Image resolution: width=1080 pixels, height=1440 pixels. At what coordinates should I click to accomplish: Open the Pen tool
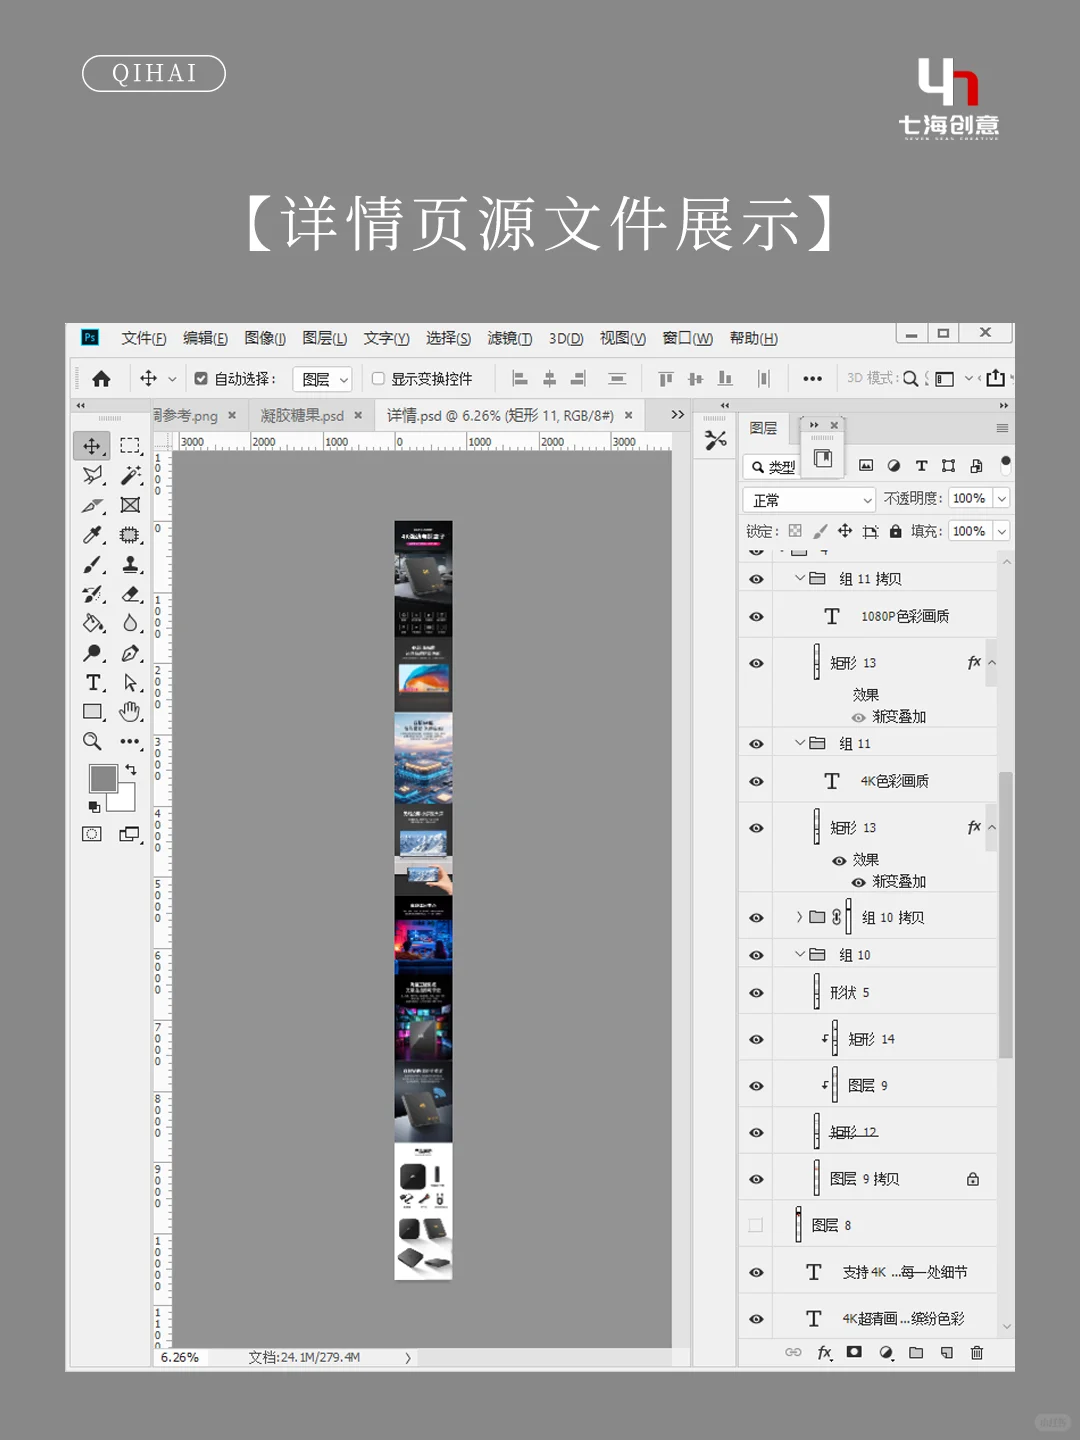pos(131,653)
